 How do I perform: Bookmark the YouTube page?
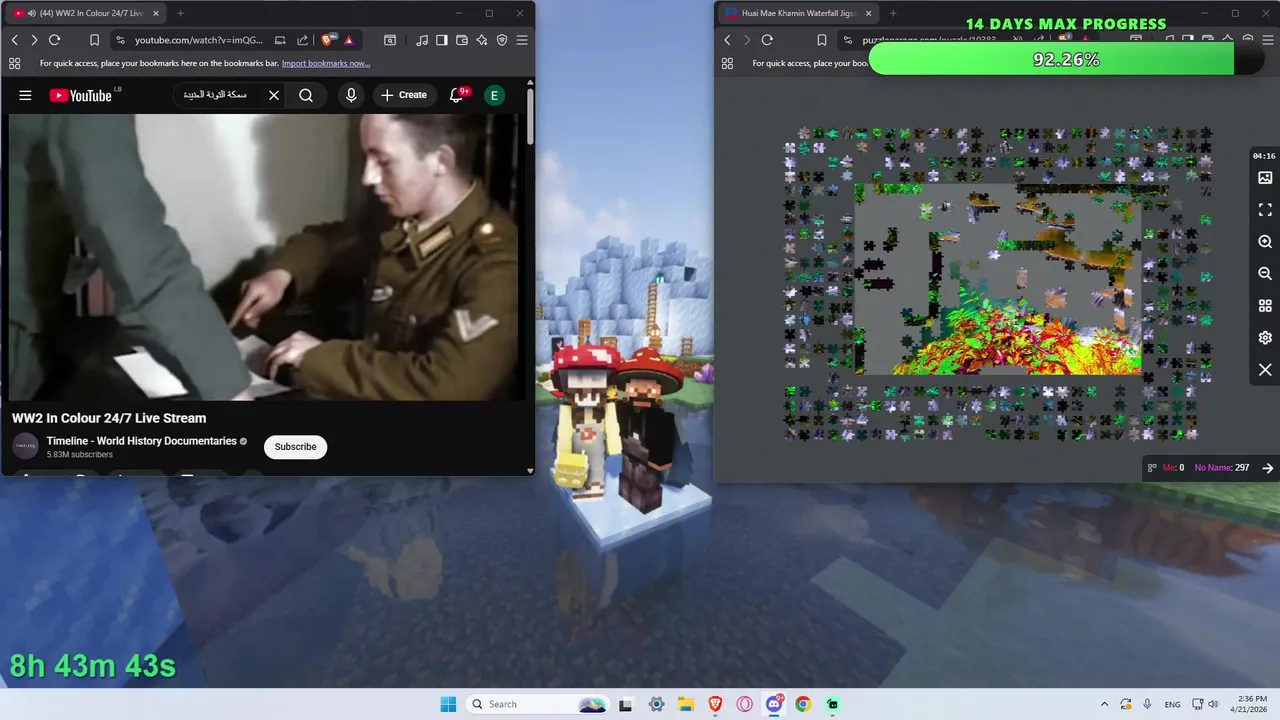point(94,40)
